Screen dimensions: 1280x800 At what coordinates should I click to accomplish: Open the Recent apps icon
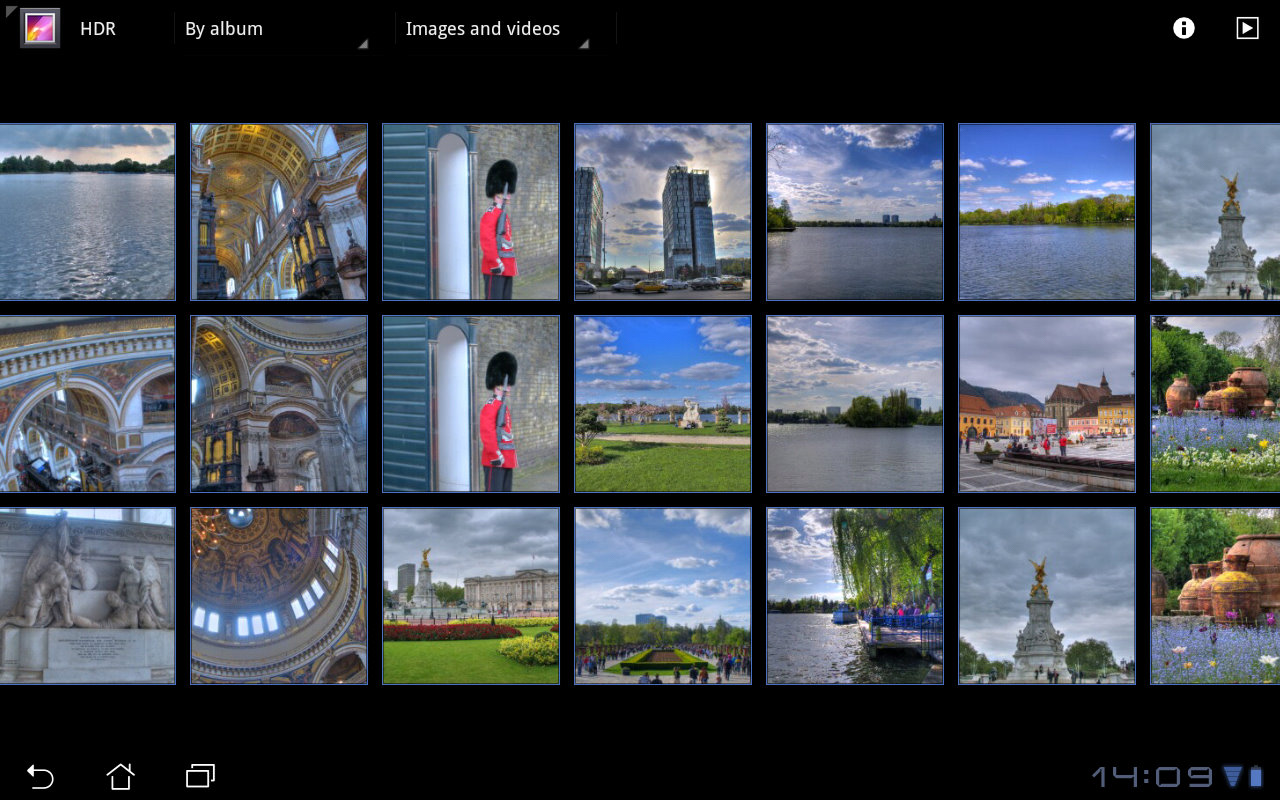coord(200,776)
